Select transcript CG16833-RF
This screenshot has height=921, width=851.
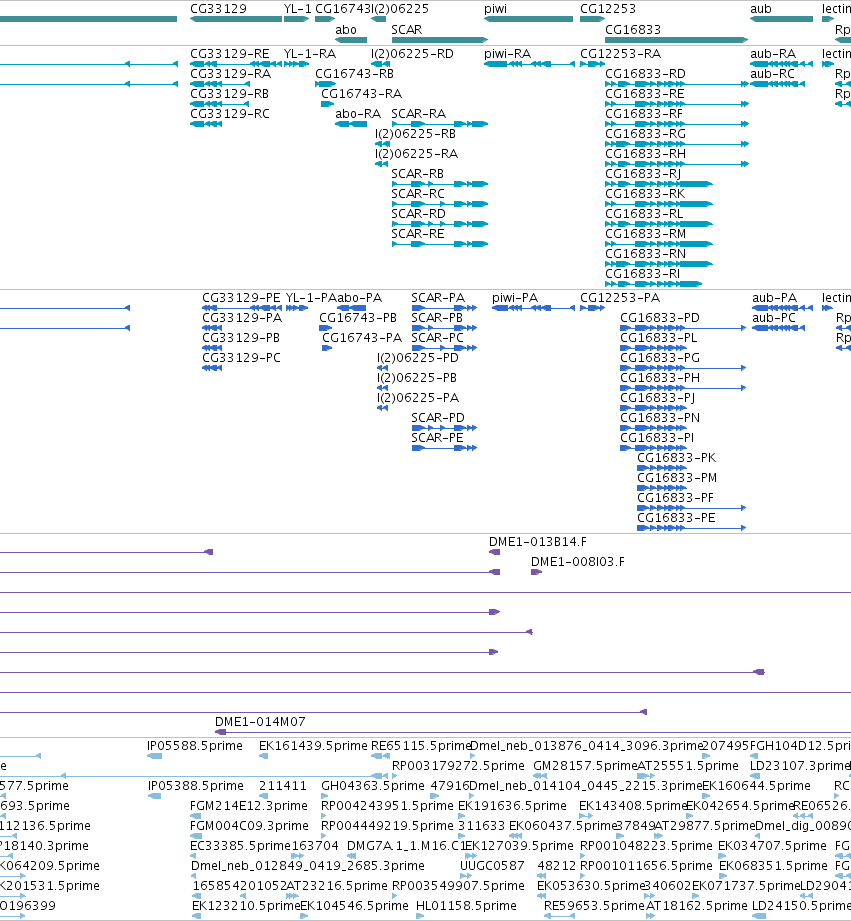coord(677,124)
